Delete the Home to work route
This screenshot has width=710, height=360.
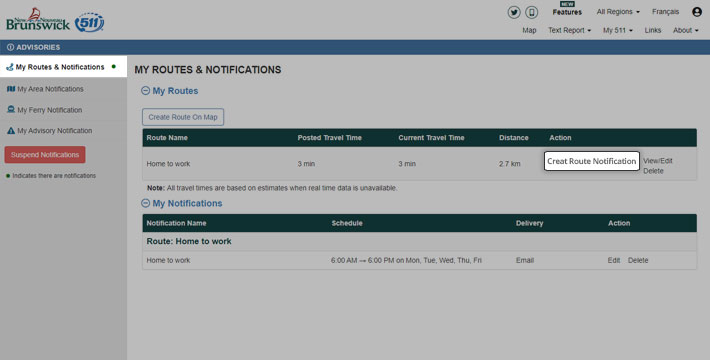pyautogui.click(x=653, y=171)
